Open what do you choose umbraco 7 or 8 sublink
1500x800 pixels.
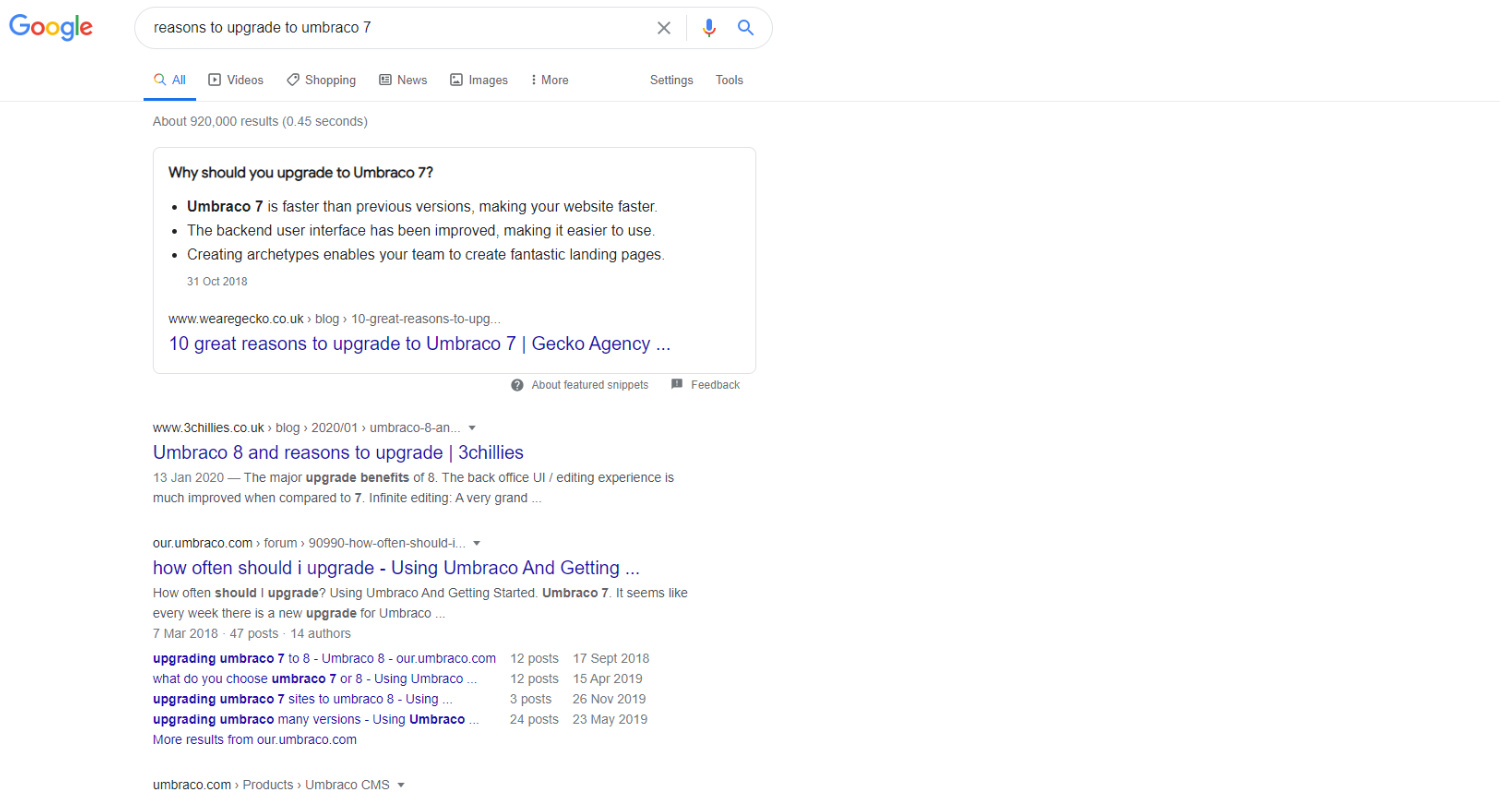point(315,679)
